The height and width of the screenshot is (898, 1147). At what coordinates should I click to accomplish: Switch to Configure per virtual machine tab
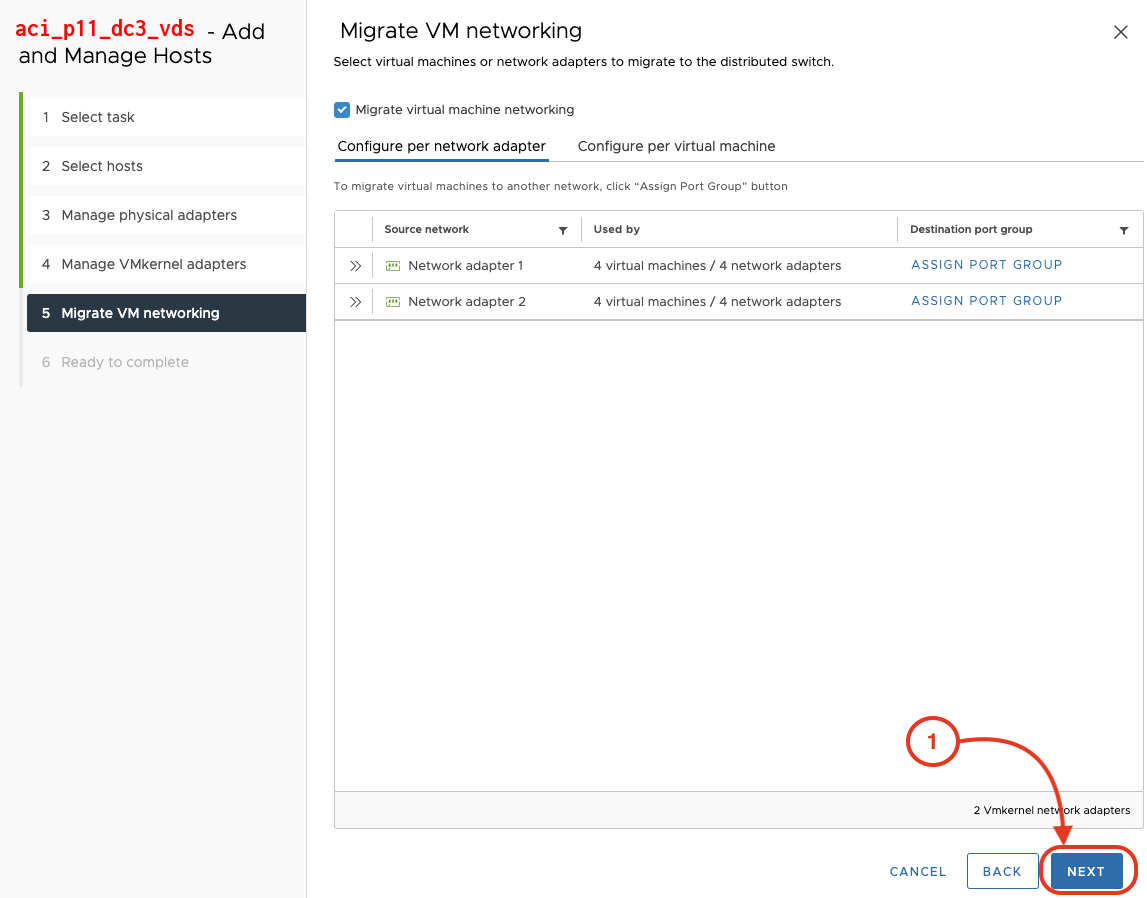click(676, 146)
